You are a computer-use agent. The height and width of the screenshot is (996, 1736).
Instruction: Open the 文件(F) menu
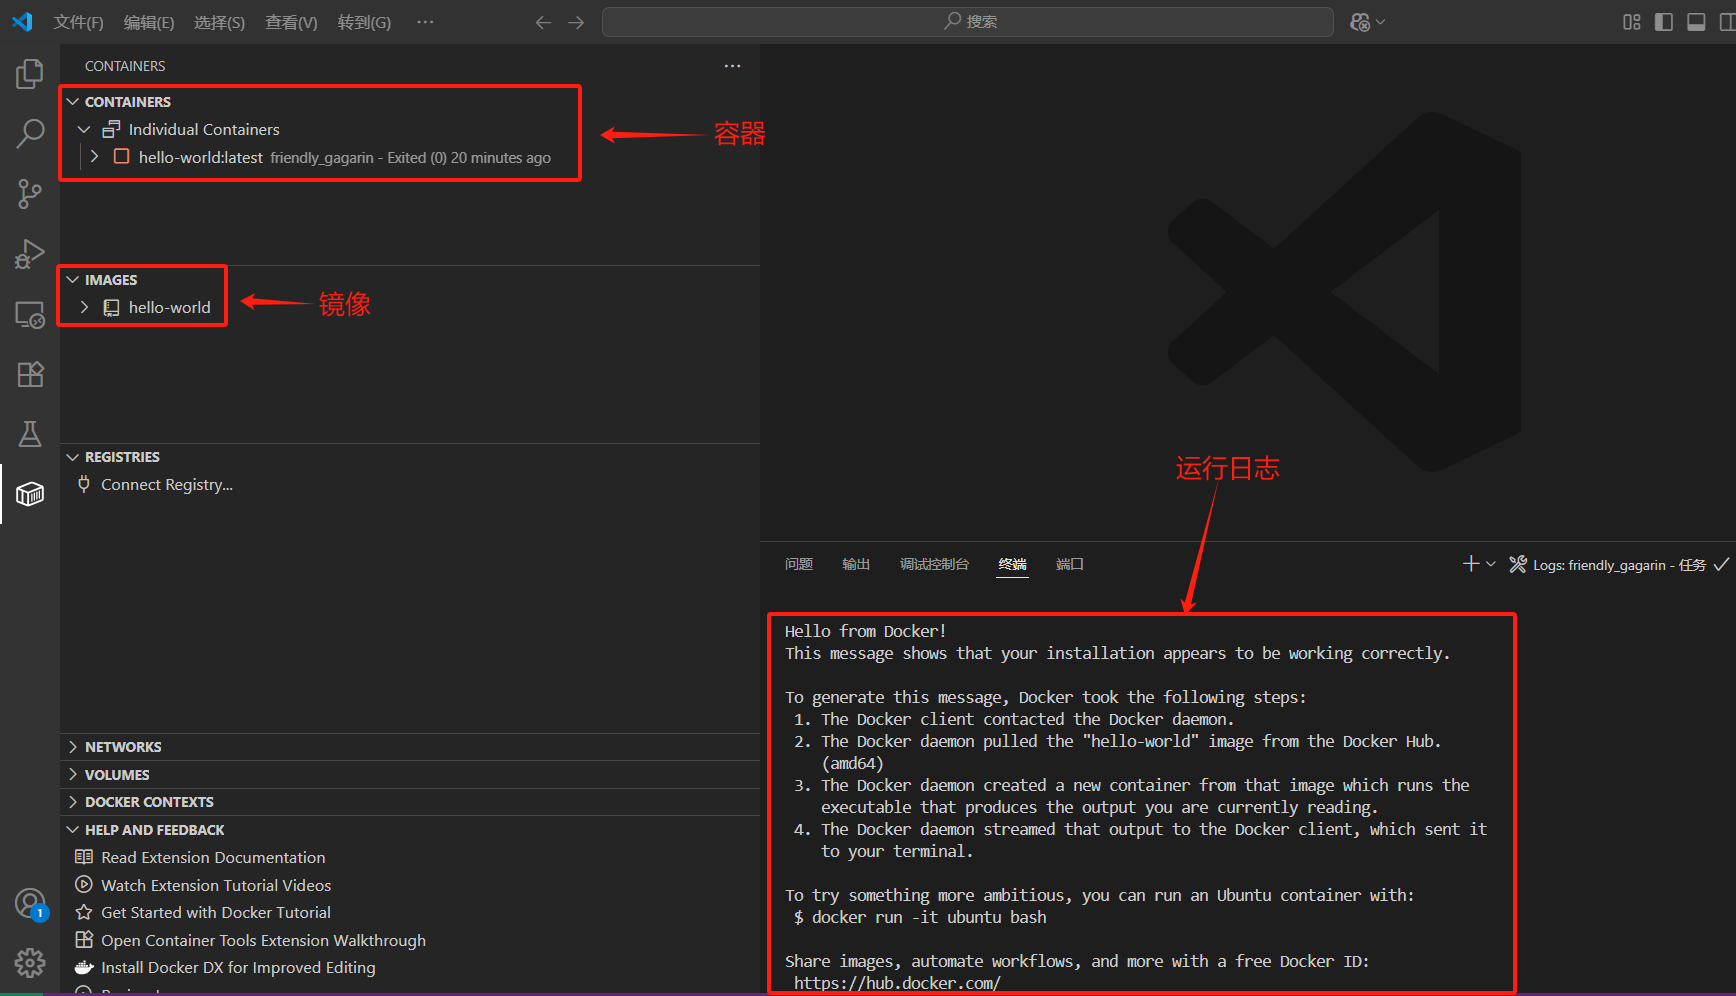[78, 22]
